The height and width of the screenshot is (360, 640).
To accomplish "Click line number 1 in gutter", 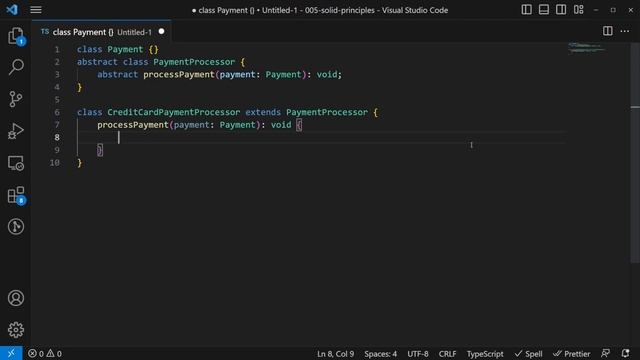I will (57, 49).
